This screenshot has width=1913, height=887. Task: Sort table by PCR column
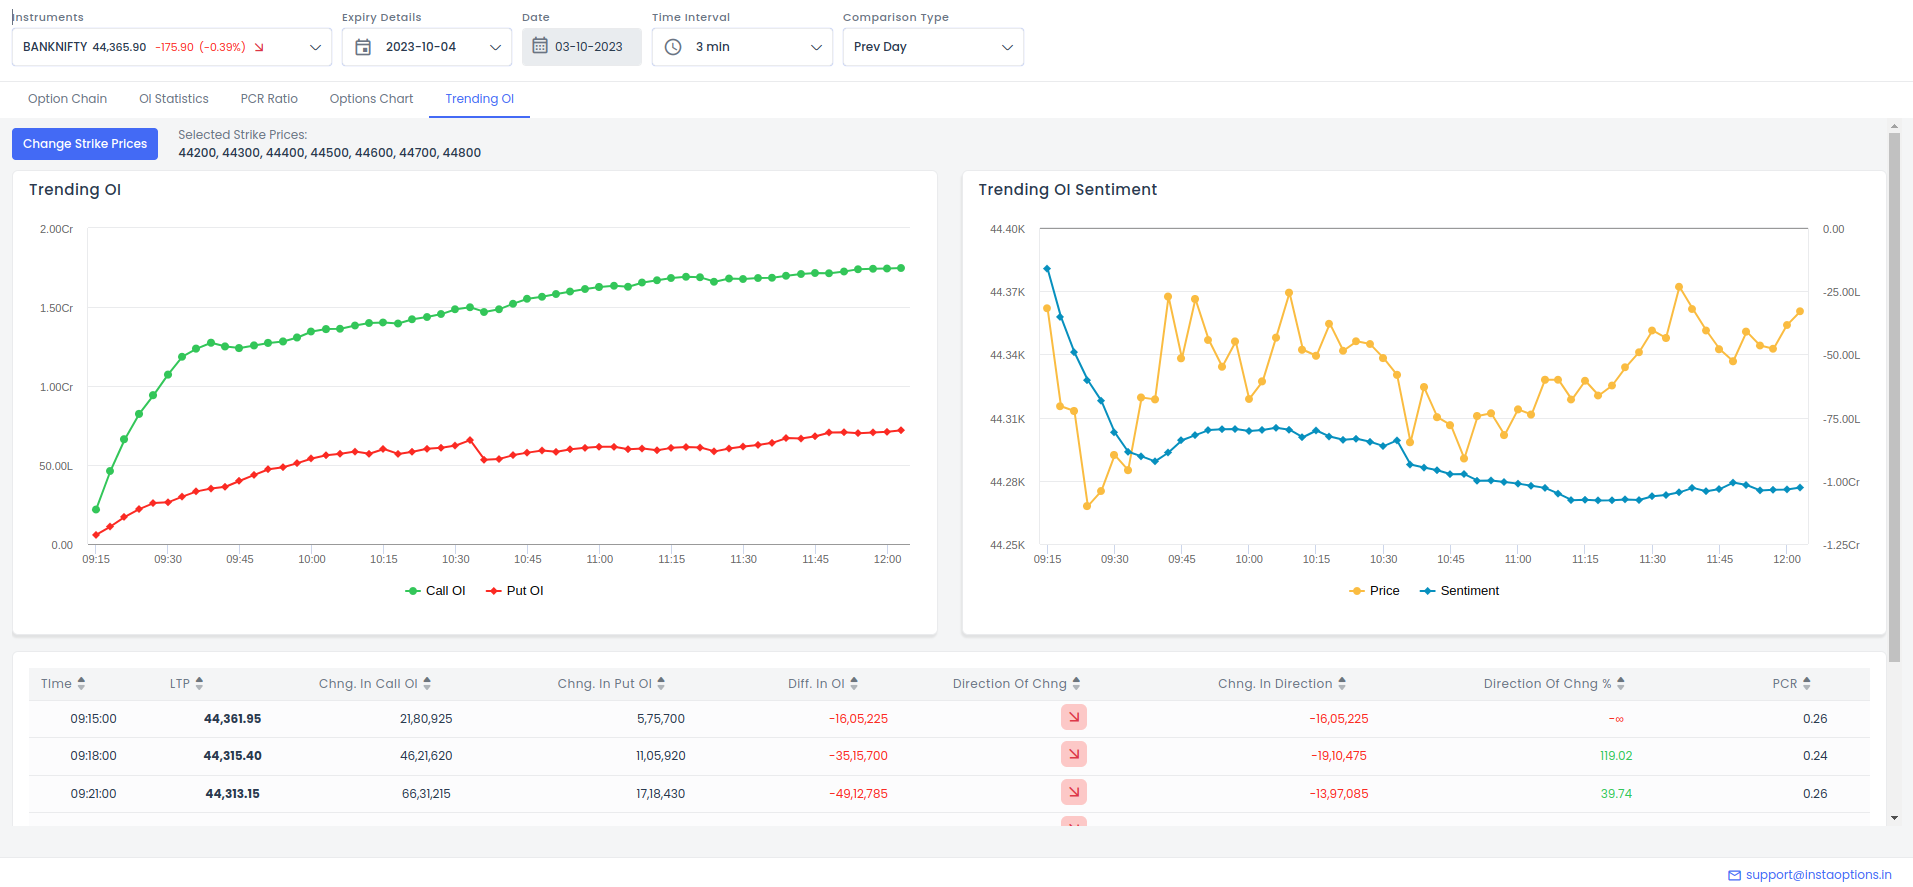click(1807, 684)
